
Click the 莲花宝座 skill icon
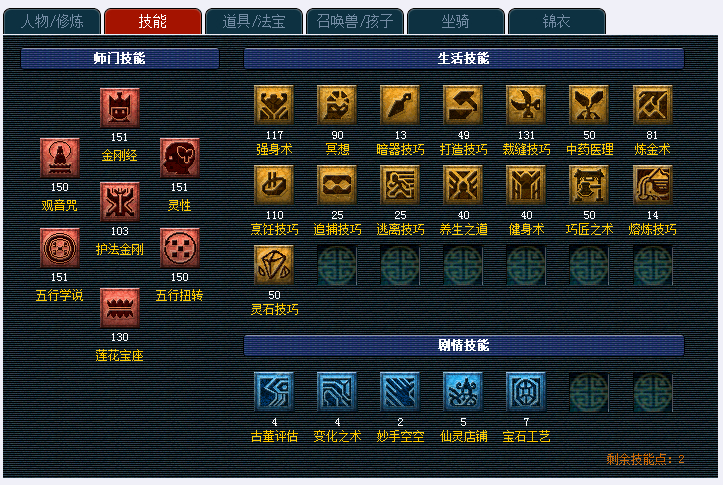coord(119,308)
